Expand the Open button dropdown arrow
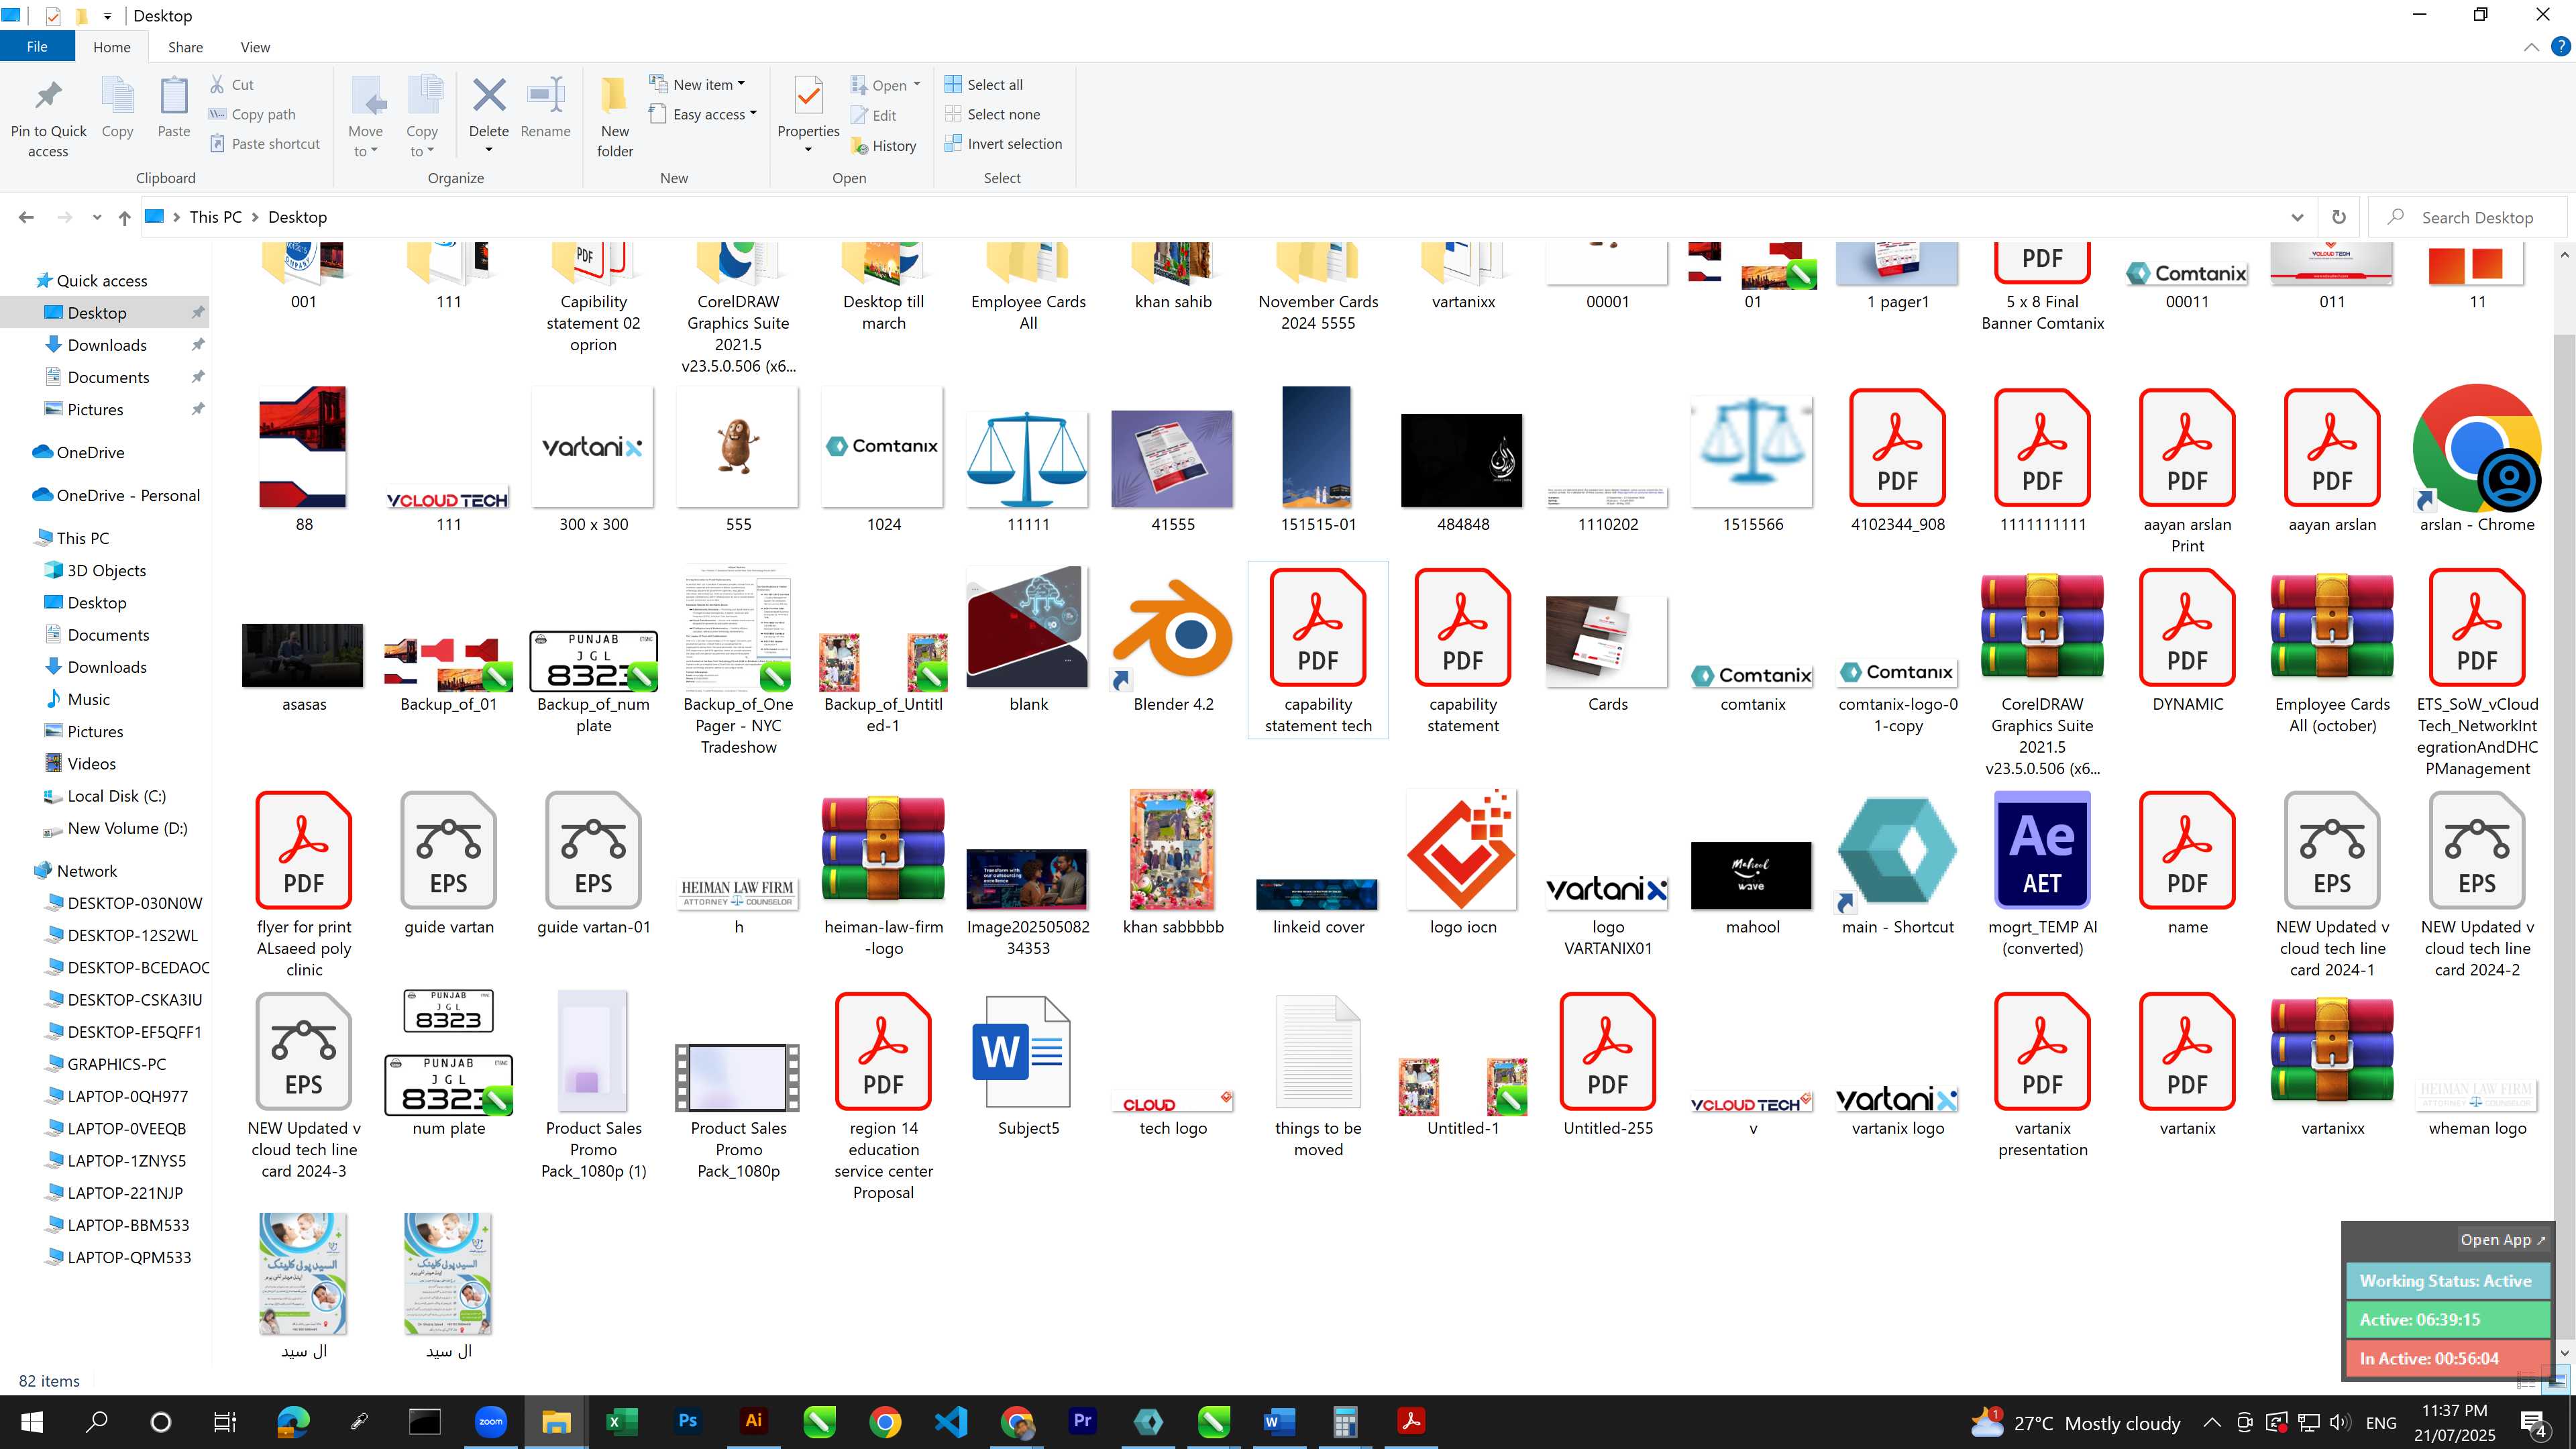The width and height of the screenshot is (2576, 1449). click(917, 84)
